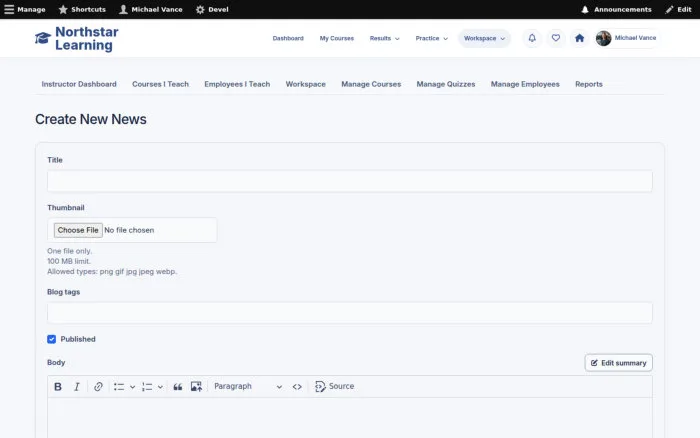Open the Courses I Teach tab
The image size is (700, 438).
tap(160, 84)
